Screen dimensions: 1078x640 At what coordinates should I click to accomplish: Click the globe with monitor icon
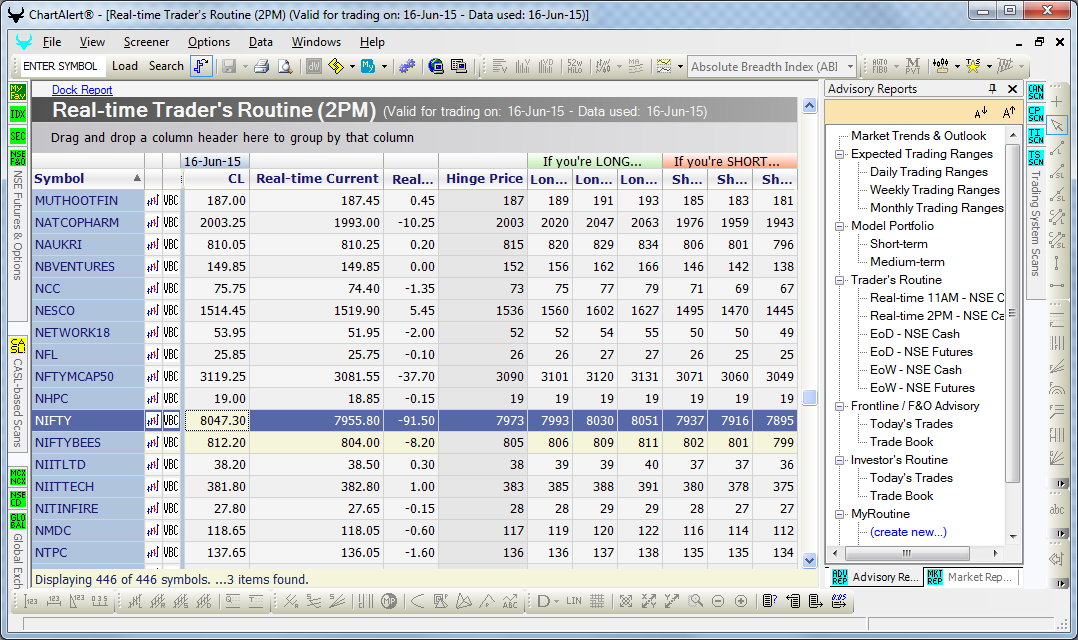[435, 67]
